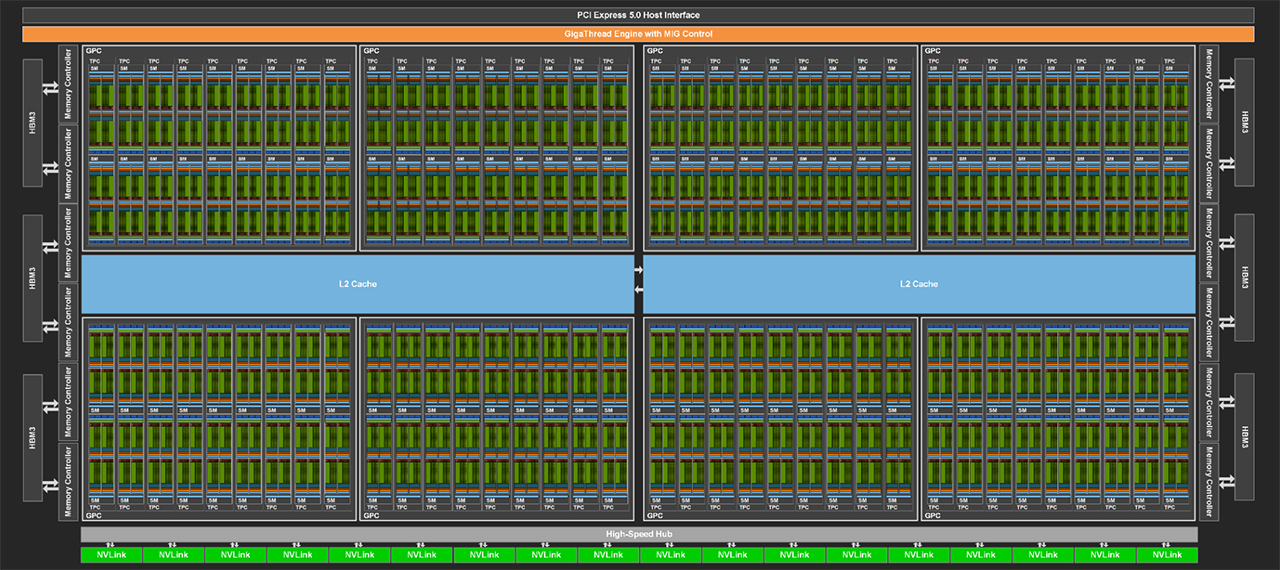Viewport: 1280px width, 570px height.
Task: Click the GPC label of the bottom-right GPC
Action: point(932,516)
